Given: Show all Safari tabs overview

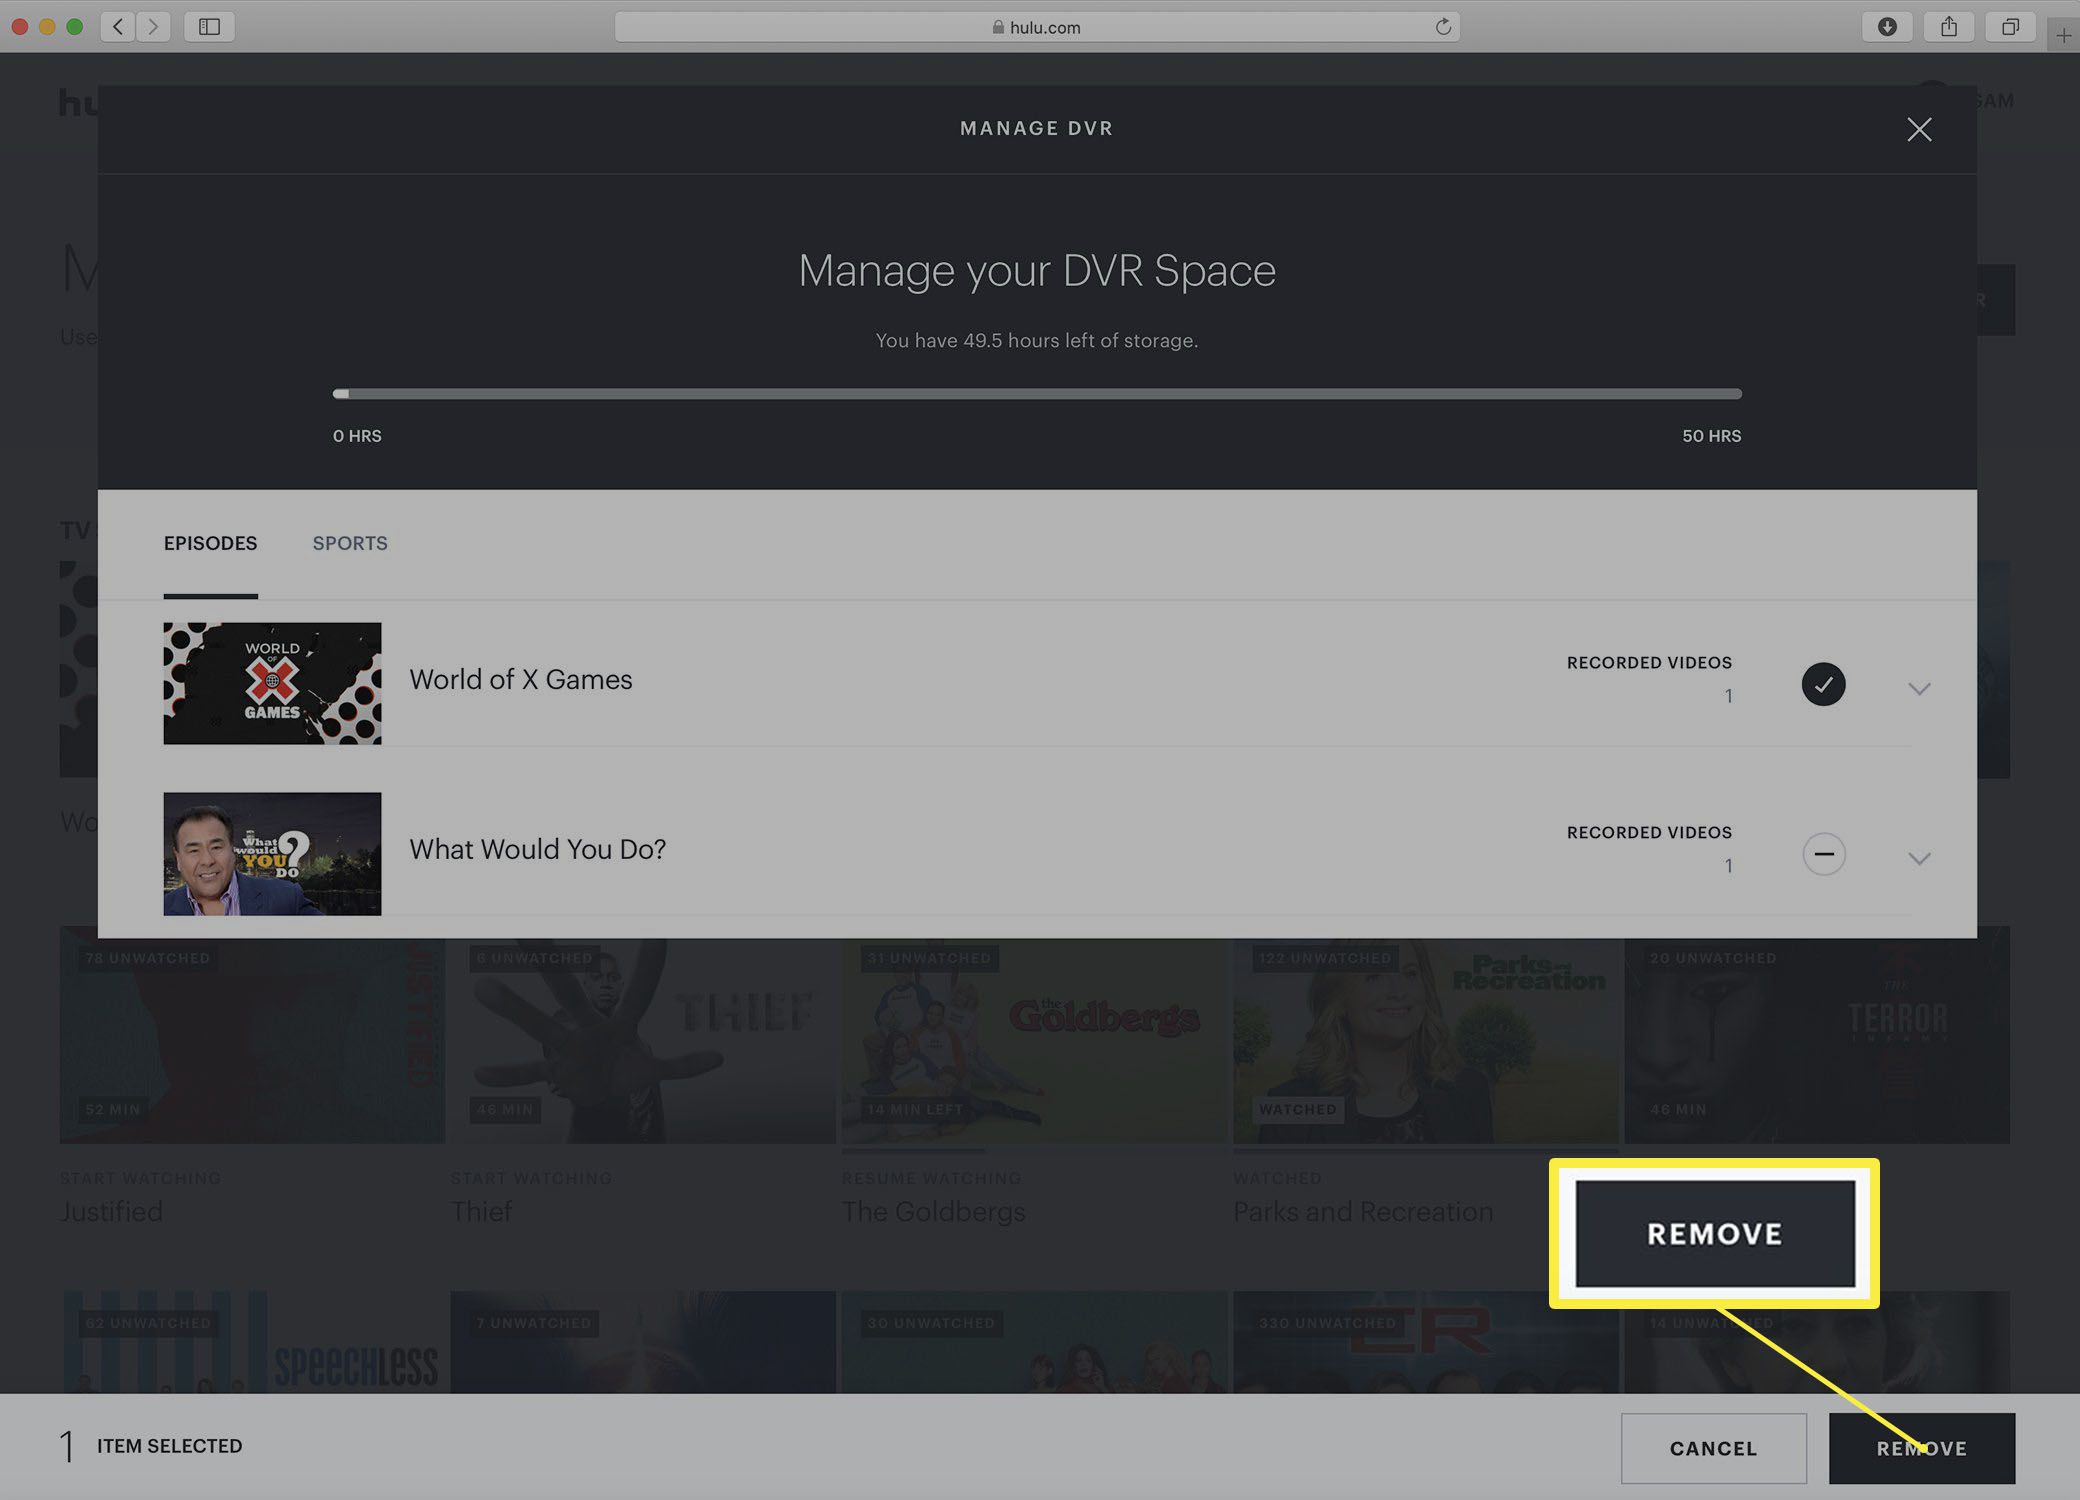Looking at the screenshot, I should pyautogui.click(x=2010, y=27).
